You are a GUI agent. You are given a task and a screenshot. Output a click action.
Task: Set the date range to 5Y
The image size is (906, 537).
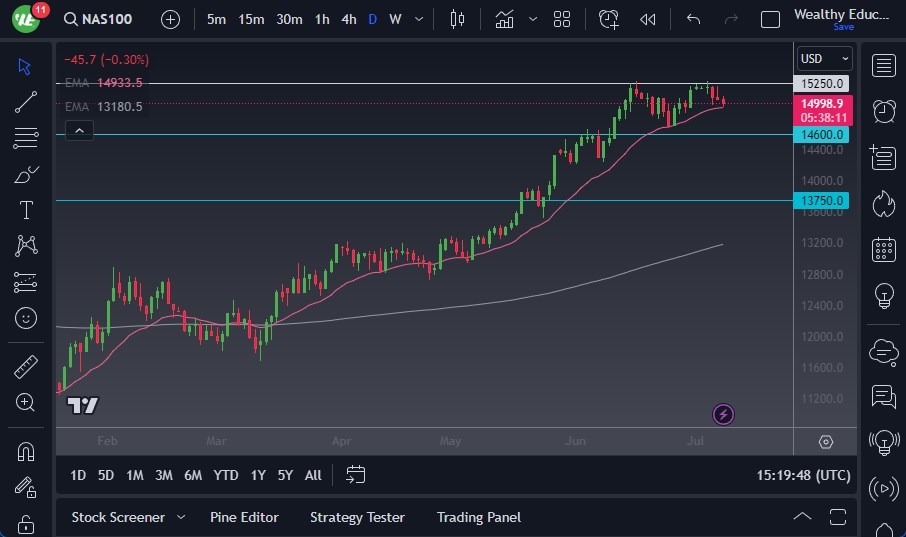(x=285, y=475)
